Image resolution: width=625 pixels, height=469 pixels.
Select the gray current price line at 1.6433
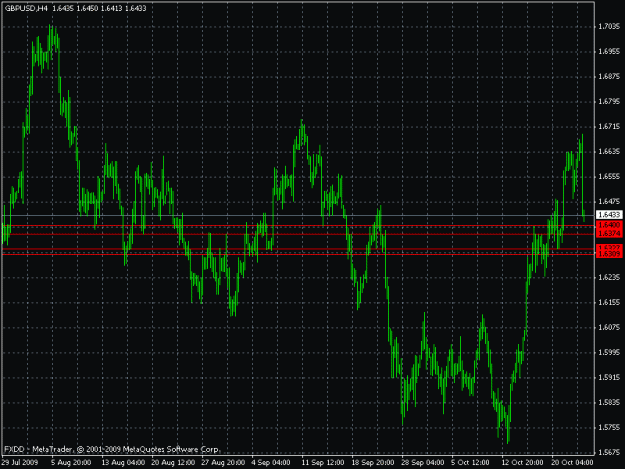pyautogui.click(x=298, y=216)
